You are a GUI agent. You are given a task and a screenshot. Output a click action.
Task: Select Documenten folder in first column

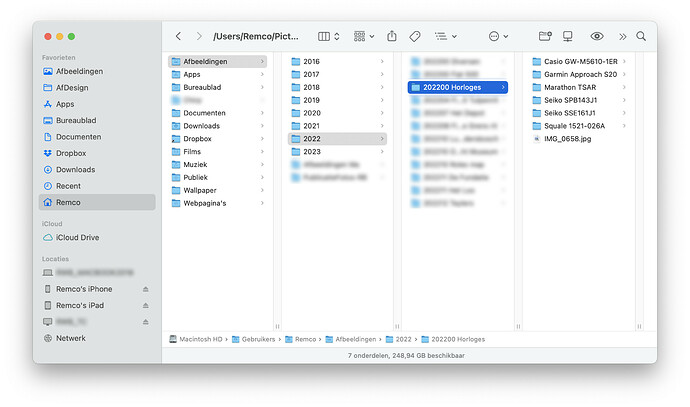tap(217, 113)
